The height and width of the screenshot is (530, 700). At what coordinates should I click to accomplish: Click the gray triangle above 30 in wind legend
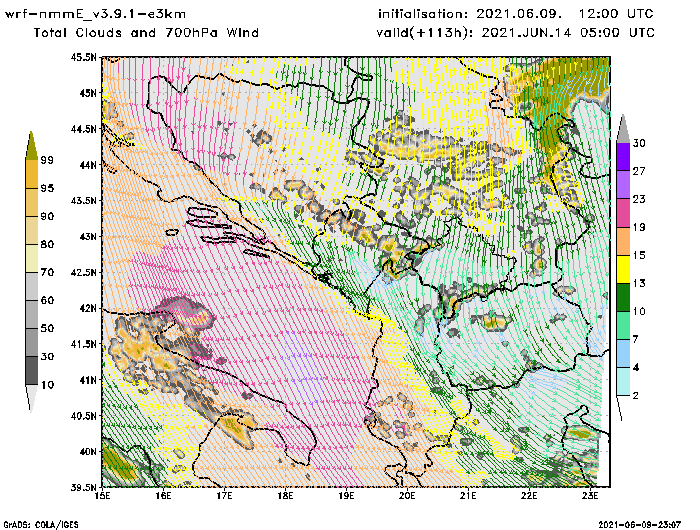(623, 129)
